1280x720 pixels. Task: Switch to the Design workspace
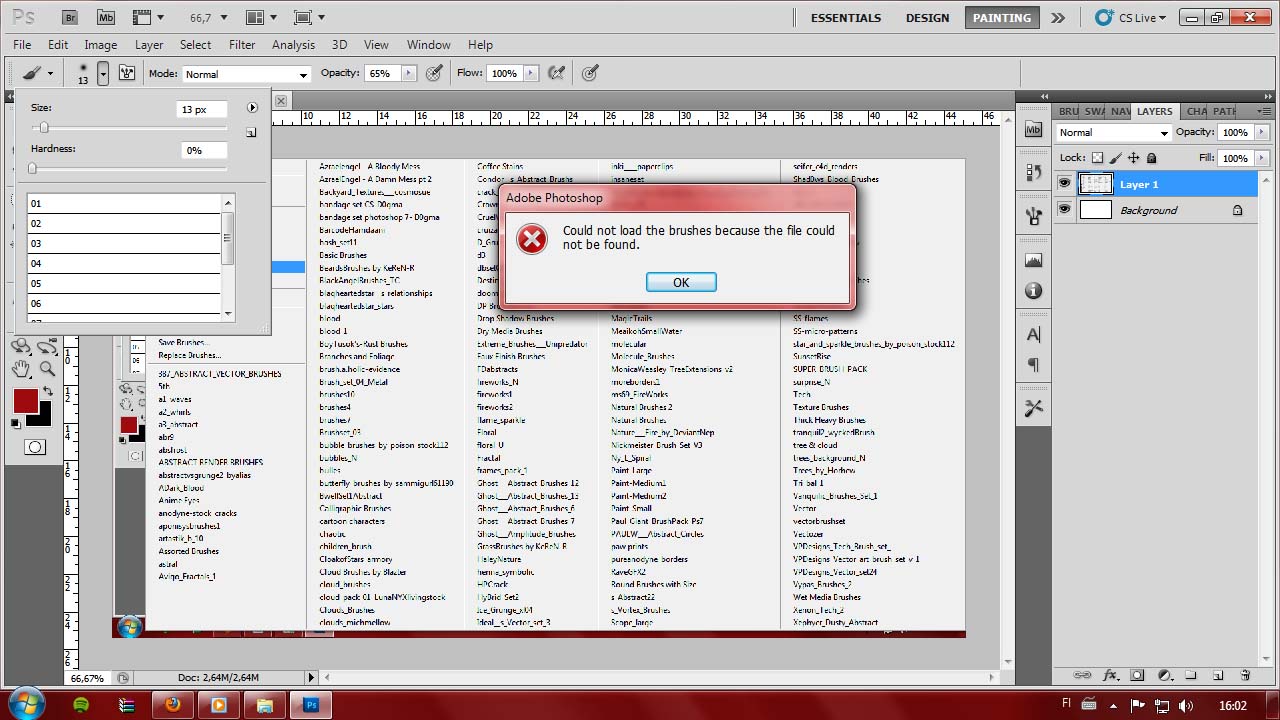click(927, 18)
